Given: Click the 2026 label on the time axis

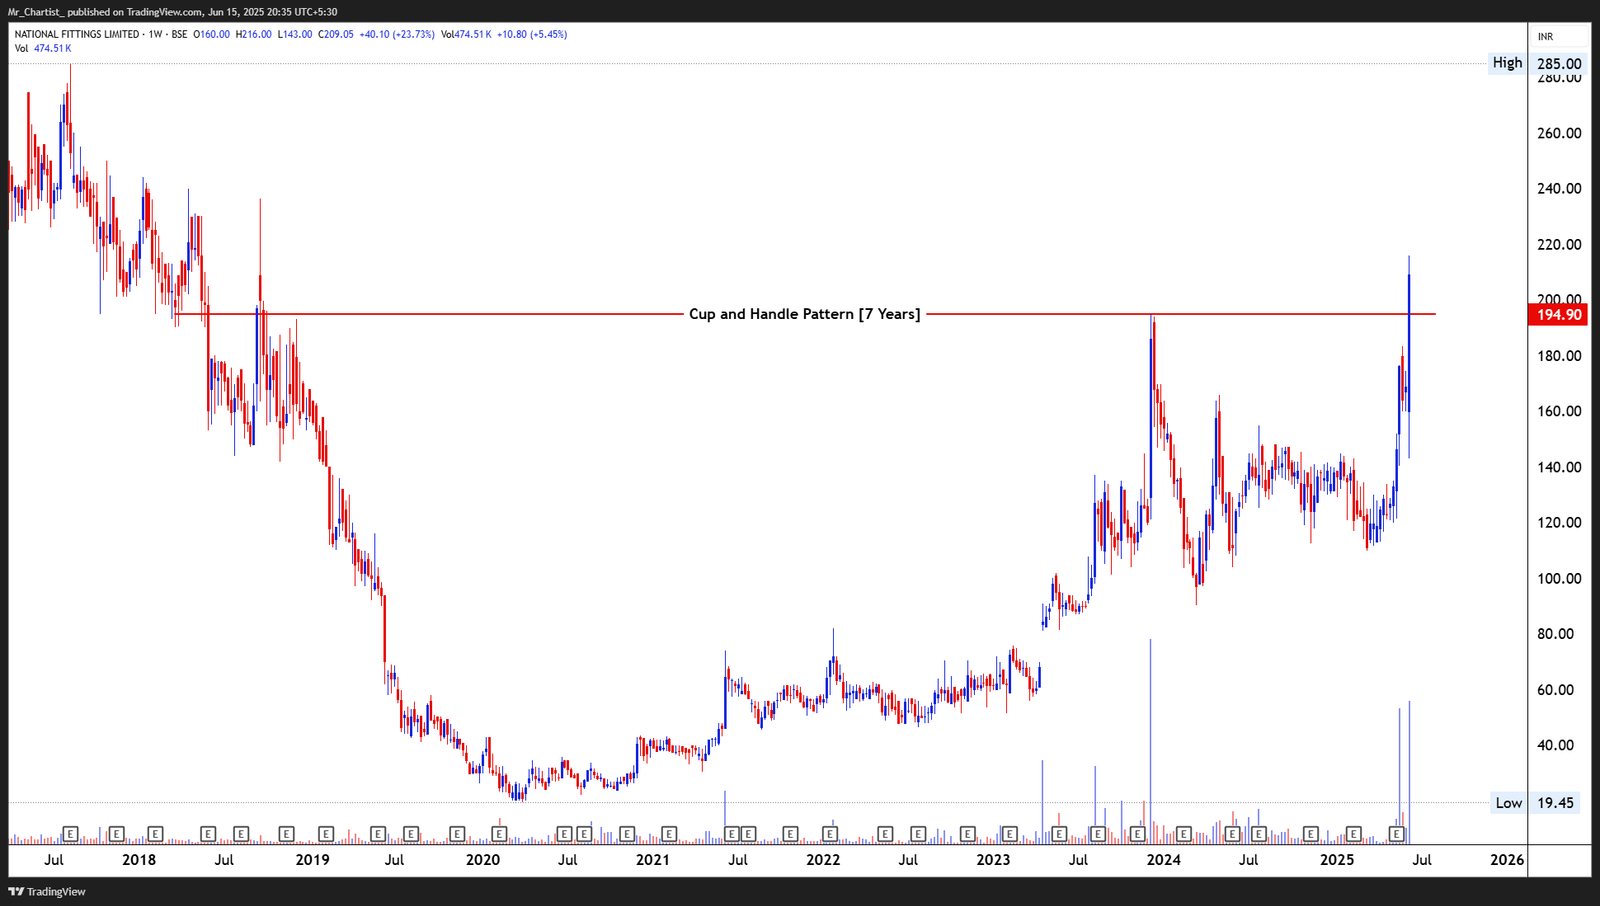Looking at the screenshot, I should (1508, 858).
